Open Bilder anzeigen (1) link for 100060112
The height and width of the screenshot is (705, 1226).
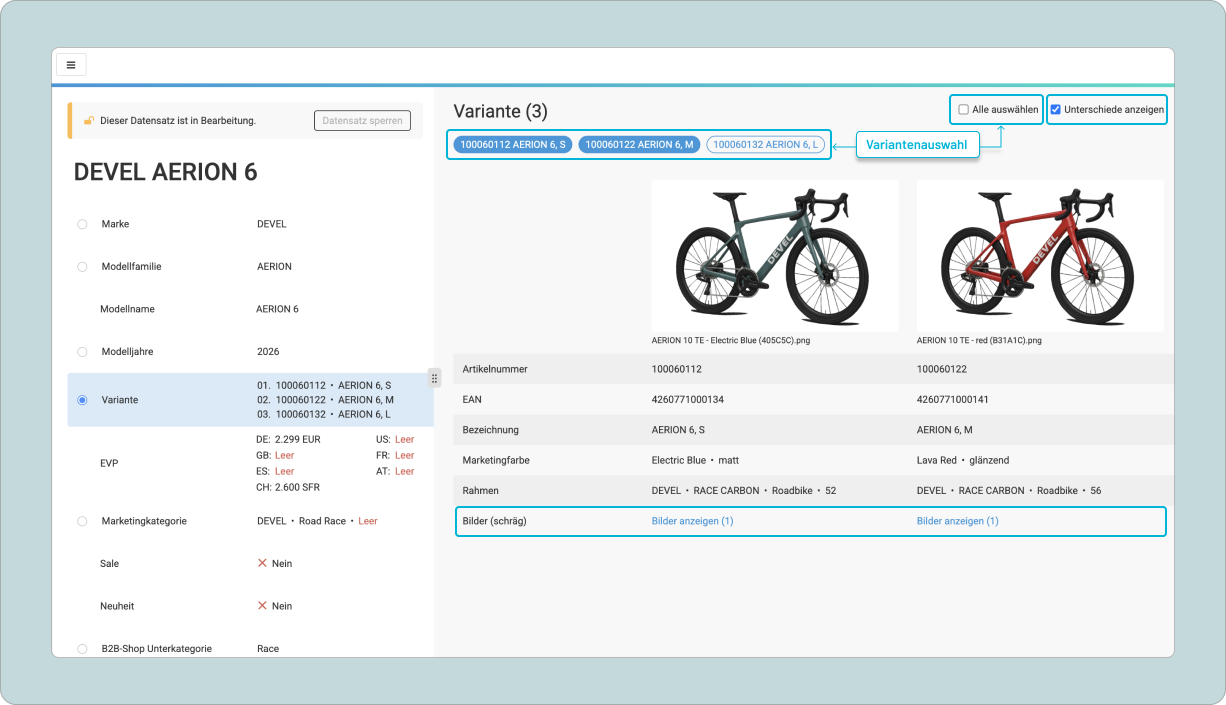(692, 521)
